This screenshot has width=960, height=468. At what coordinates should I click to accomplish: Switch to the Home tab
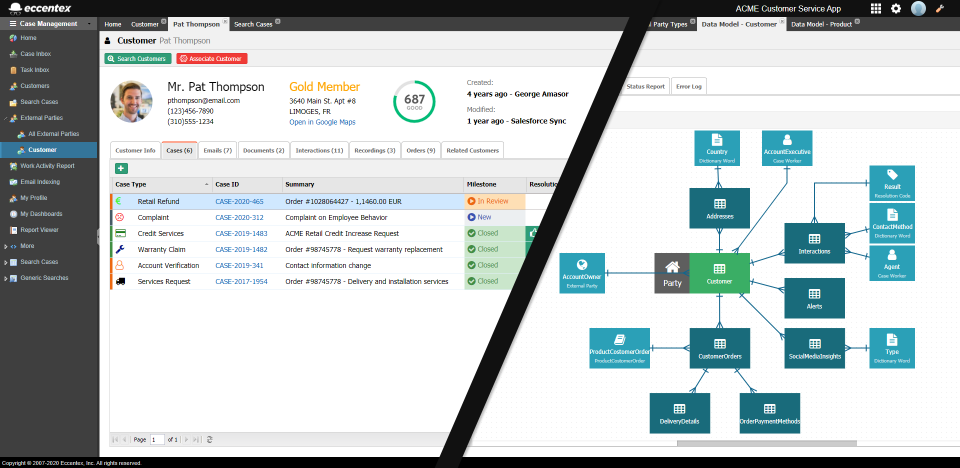click(113, 25)
